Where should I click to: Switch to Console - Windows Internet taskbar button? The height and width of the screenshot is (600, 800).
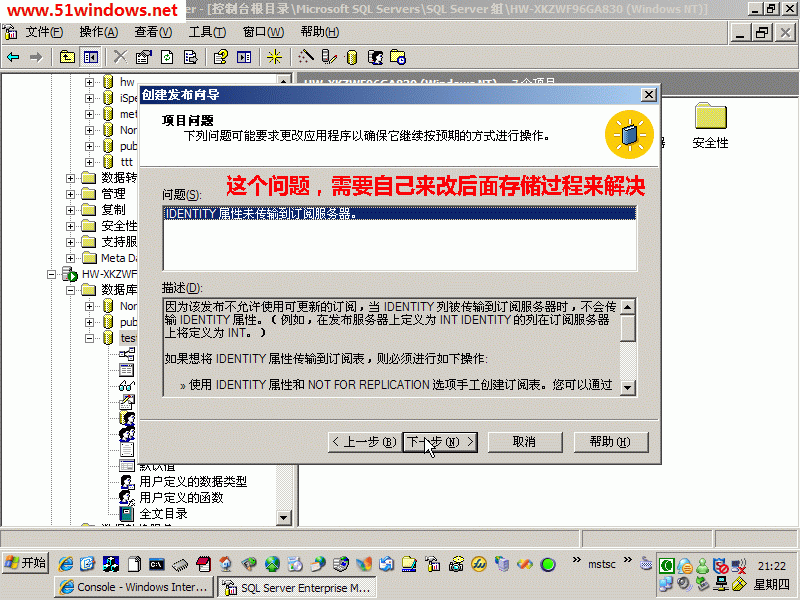[x=135, y=588]
